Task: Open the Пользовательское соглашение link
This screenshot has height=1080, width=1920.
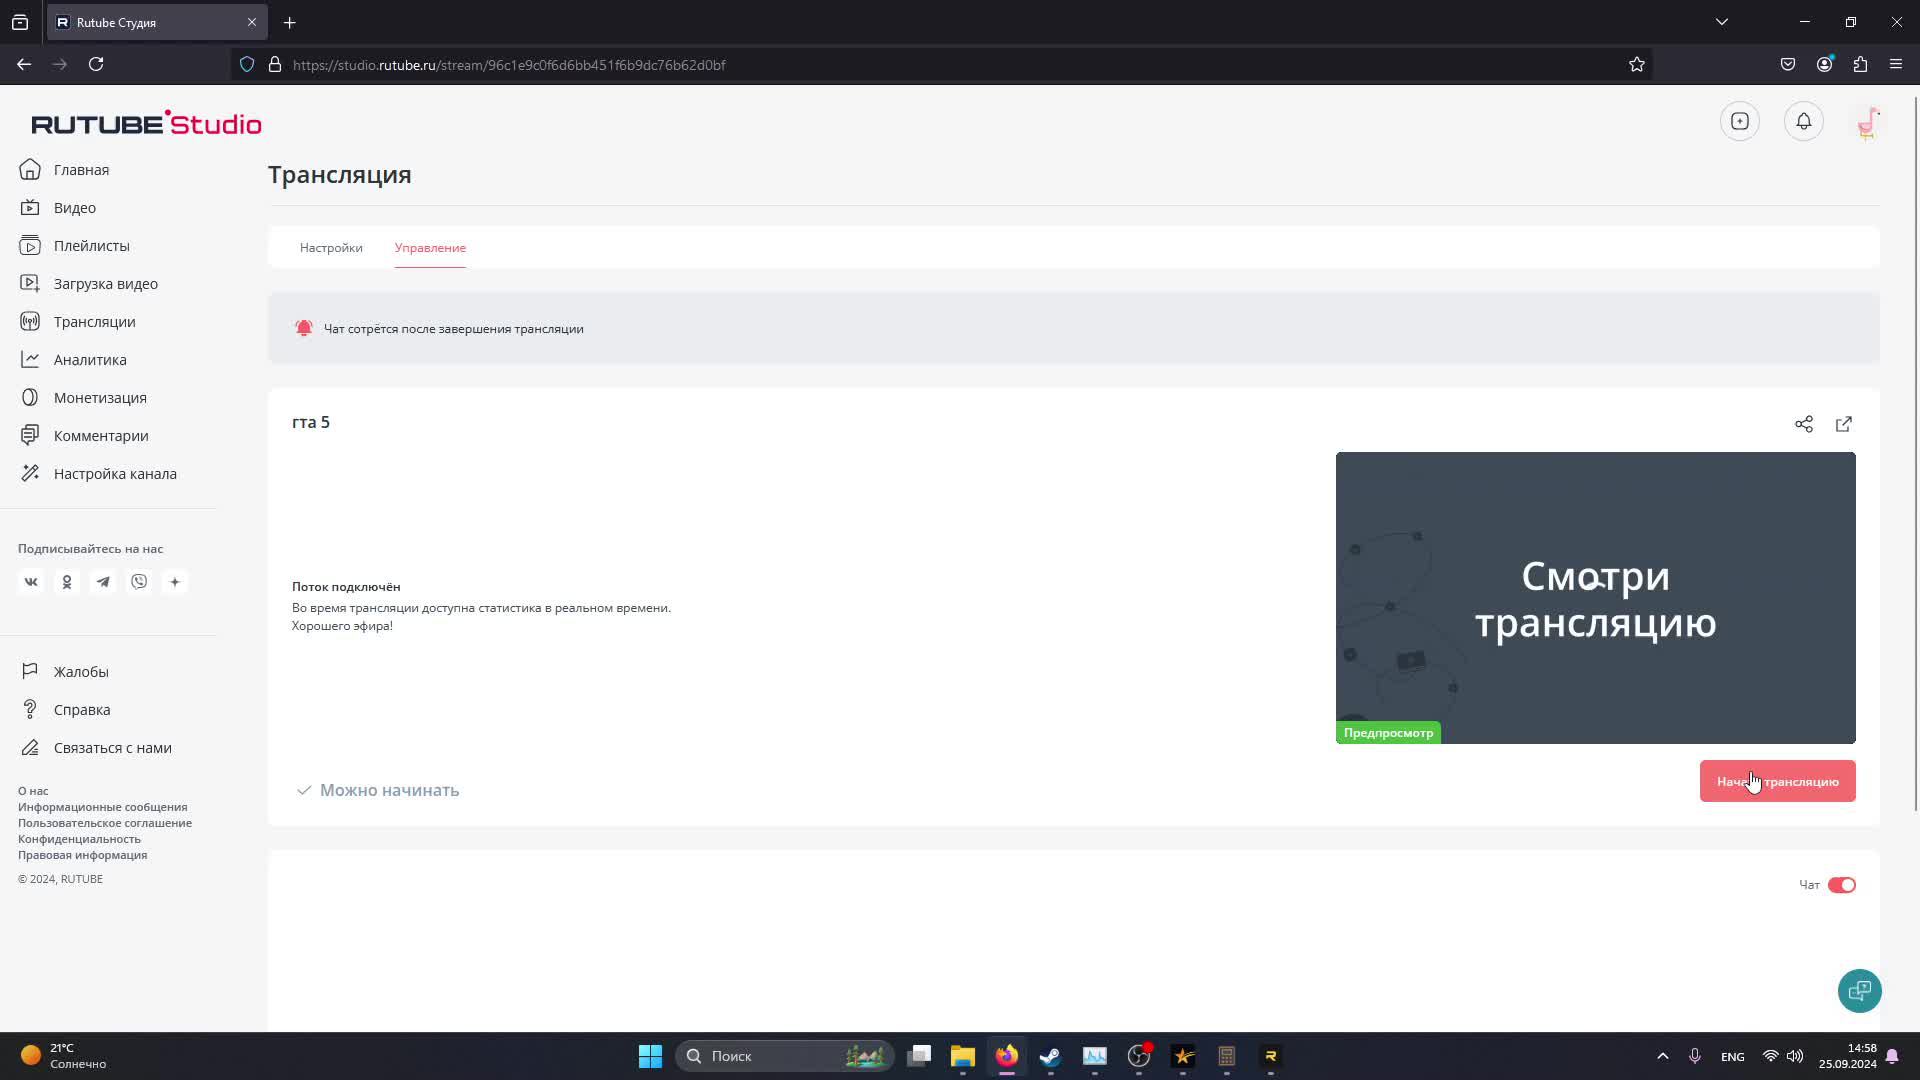Action: click(105, 823)
